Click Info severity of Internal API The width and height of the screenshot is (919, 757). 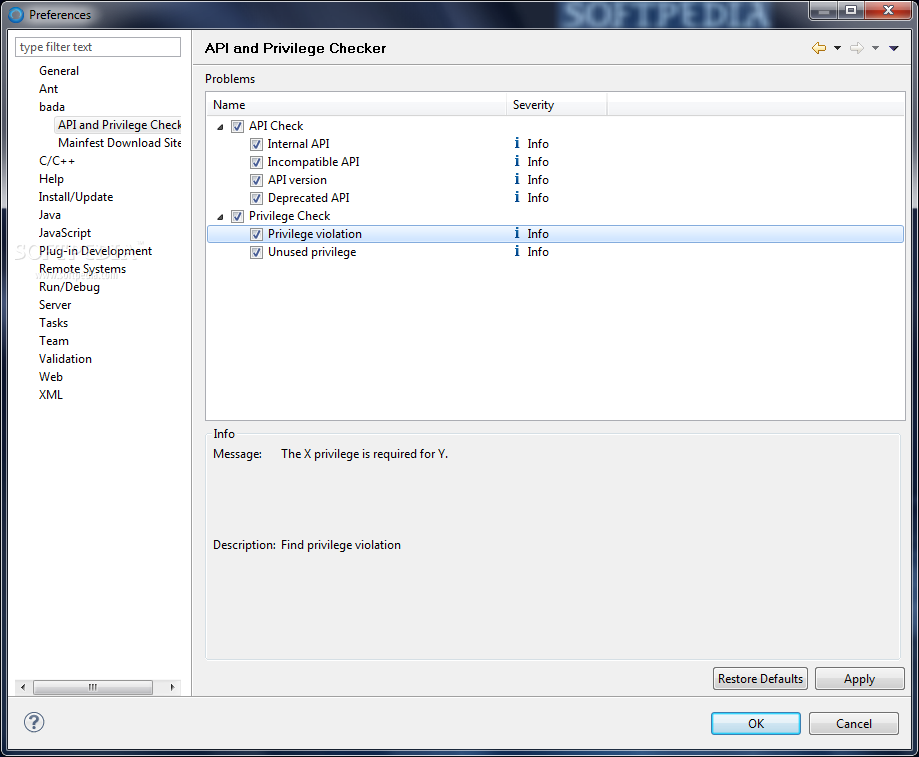537,144
